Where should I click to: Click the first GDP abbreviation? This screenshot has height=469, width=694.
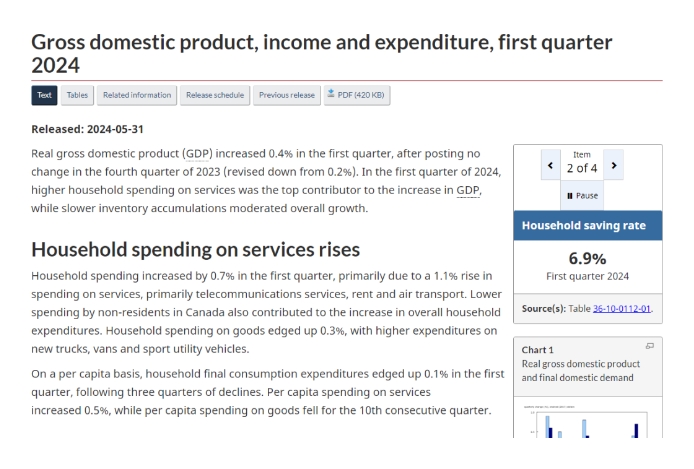click(x=198, y=154)
